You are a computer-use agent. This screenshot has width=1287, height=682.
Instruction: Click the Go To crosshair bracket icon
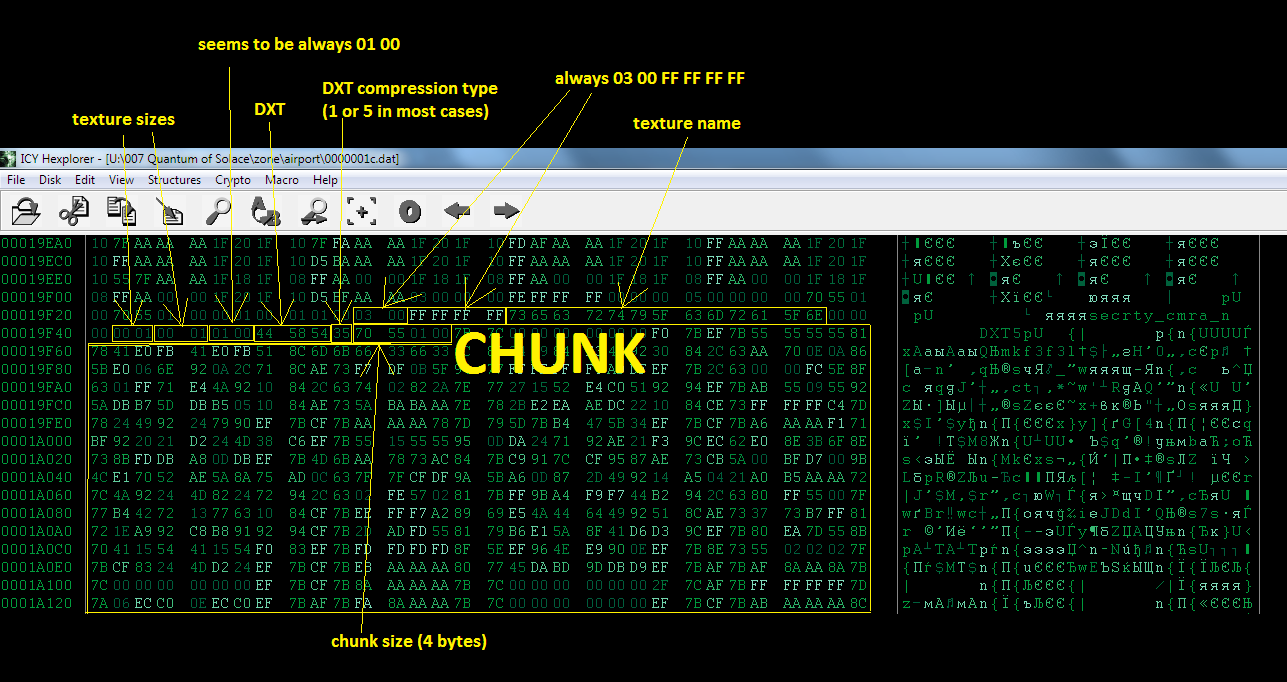[361, 211]
